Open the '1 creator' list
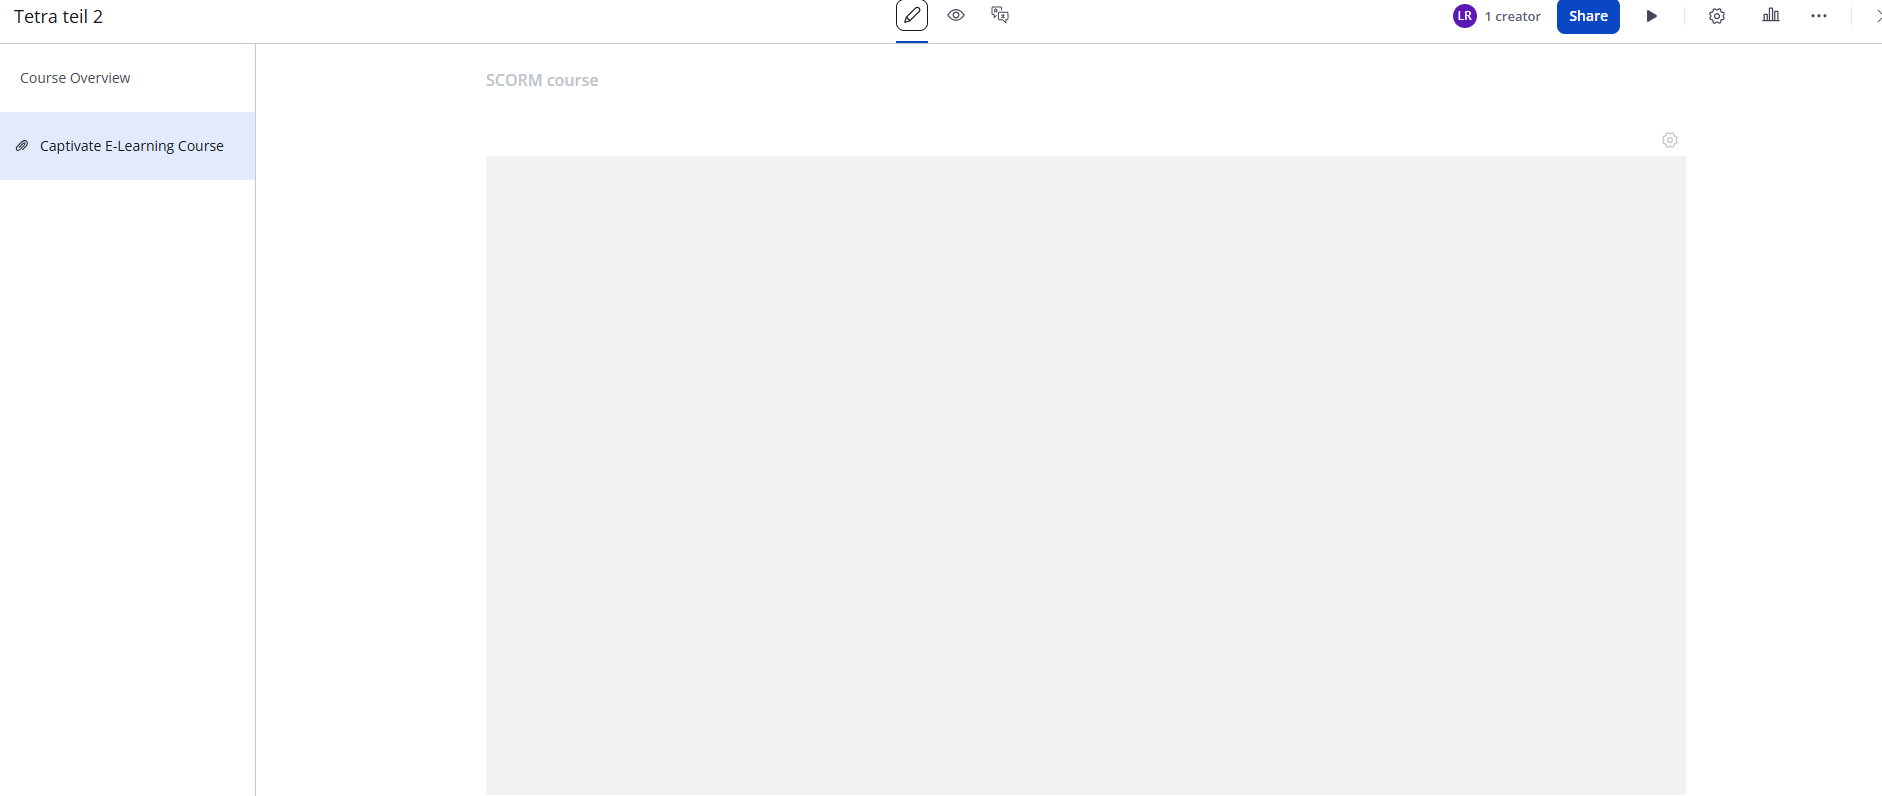This screenshot has width=1882, height=796. (x=1517, y=17)
